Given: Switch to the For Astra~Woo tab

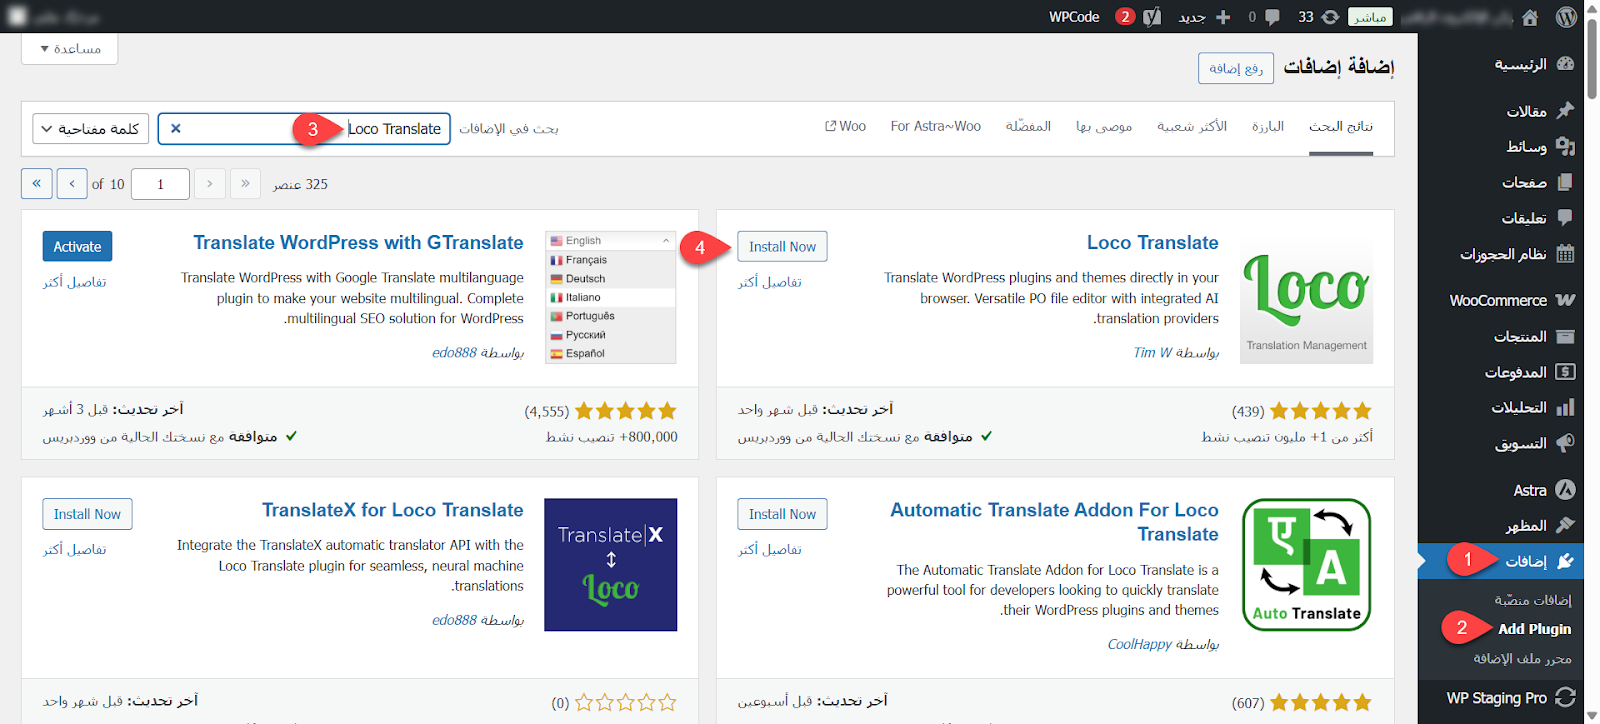Looking at the screenshot, I should coord(935,126).
